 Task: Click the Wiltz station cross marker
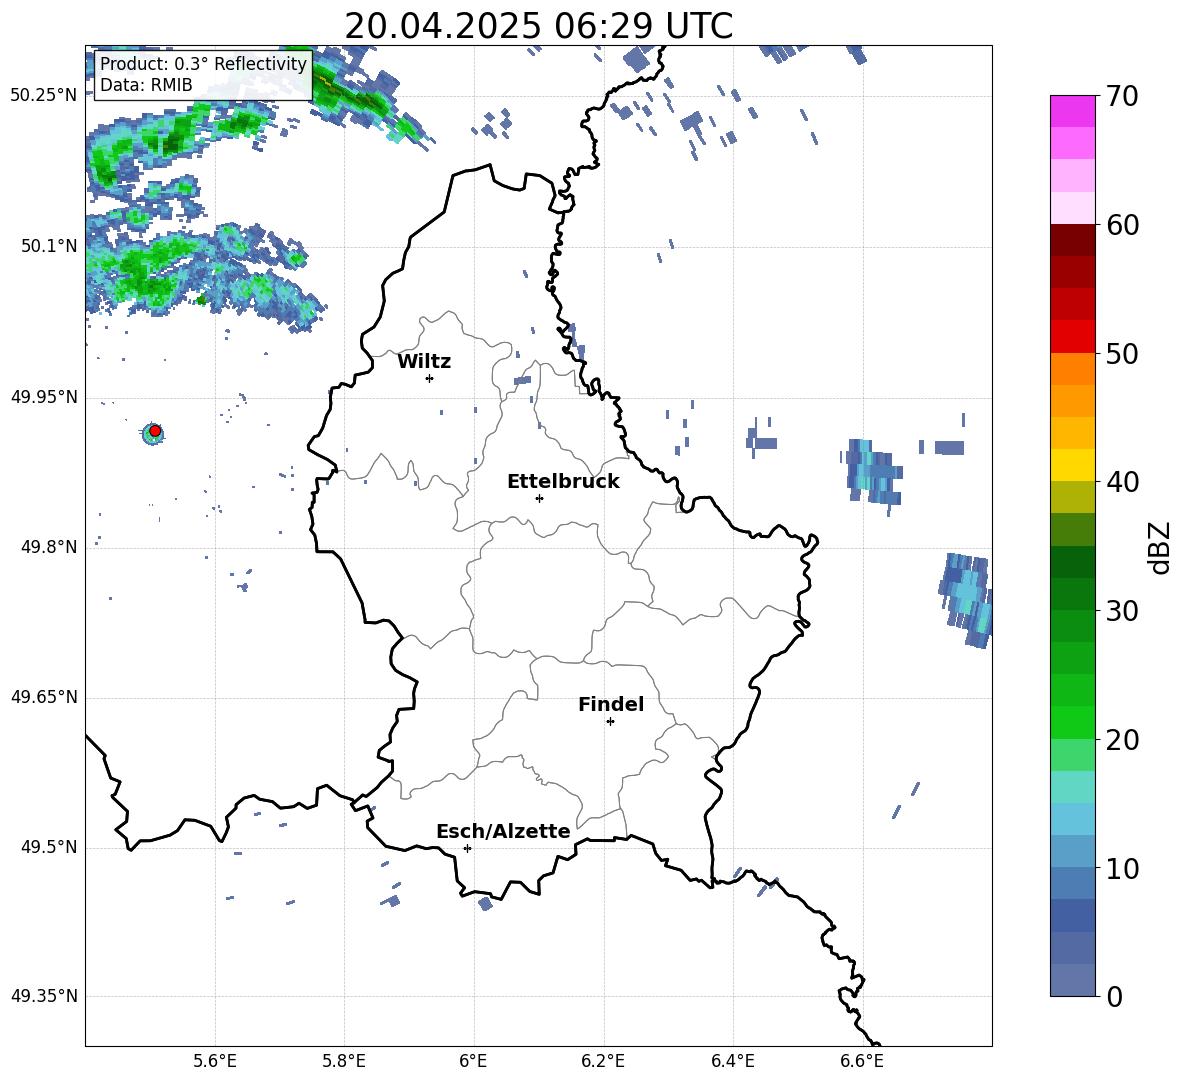pyautogui.click(x=430, y=378)
